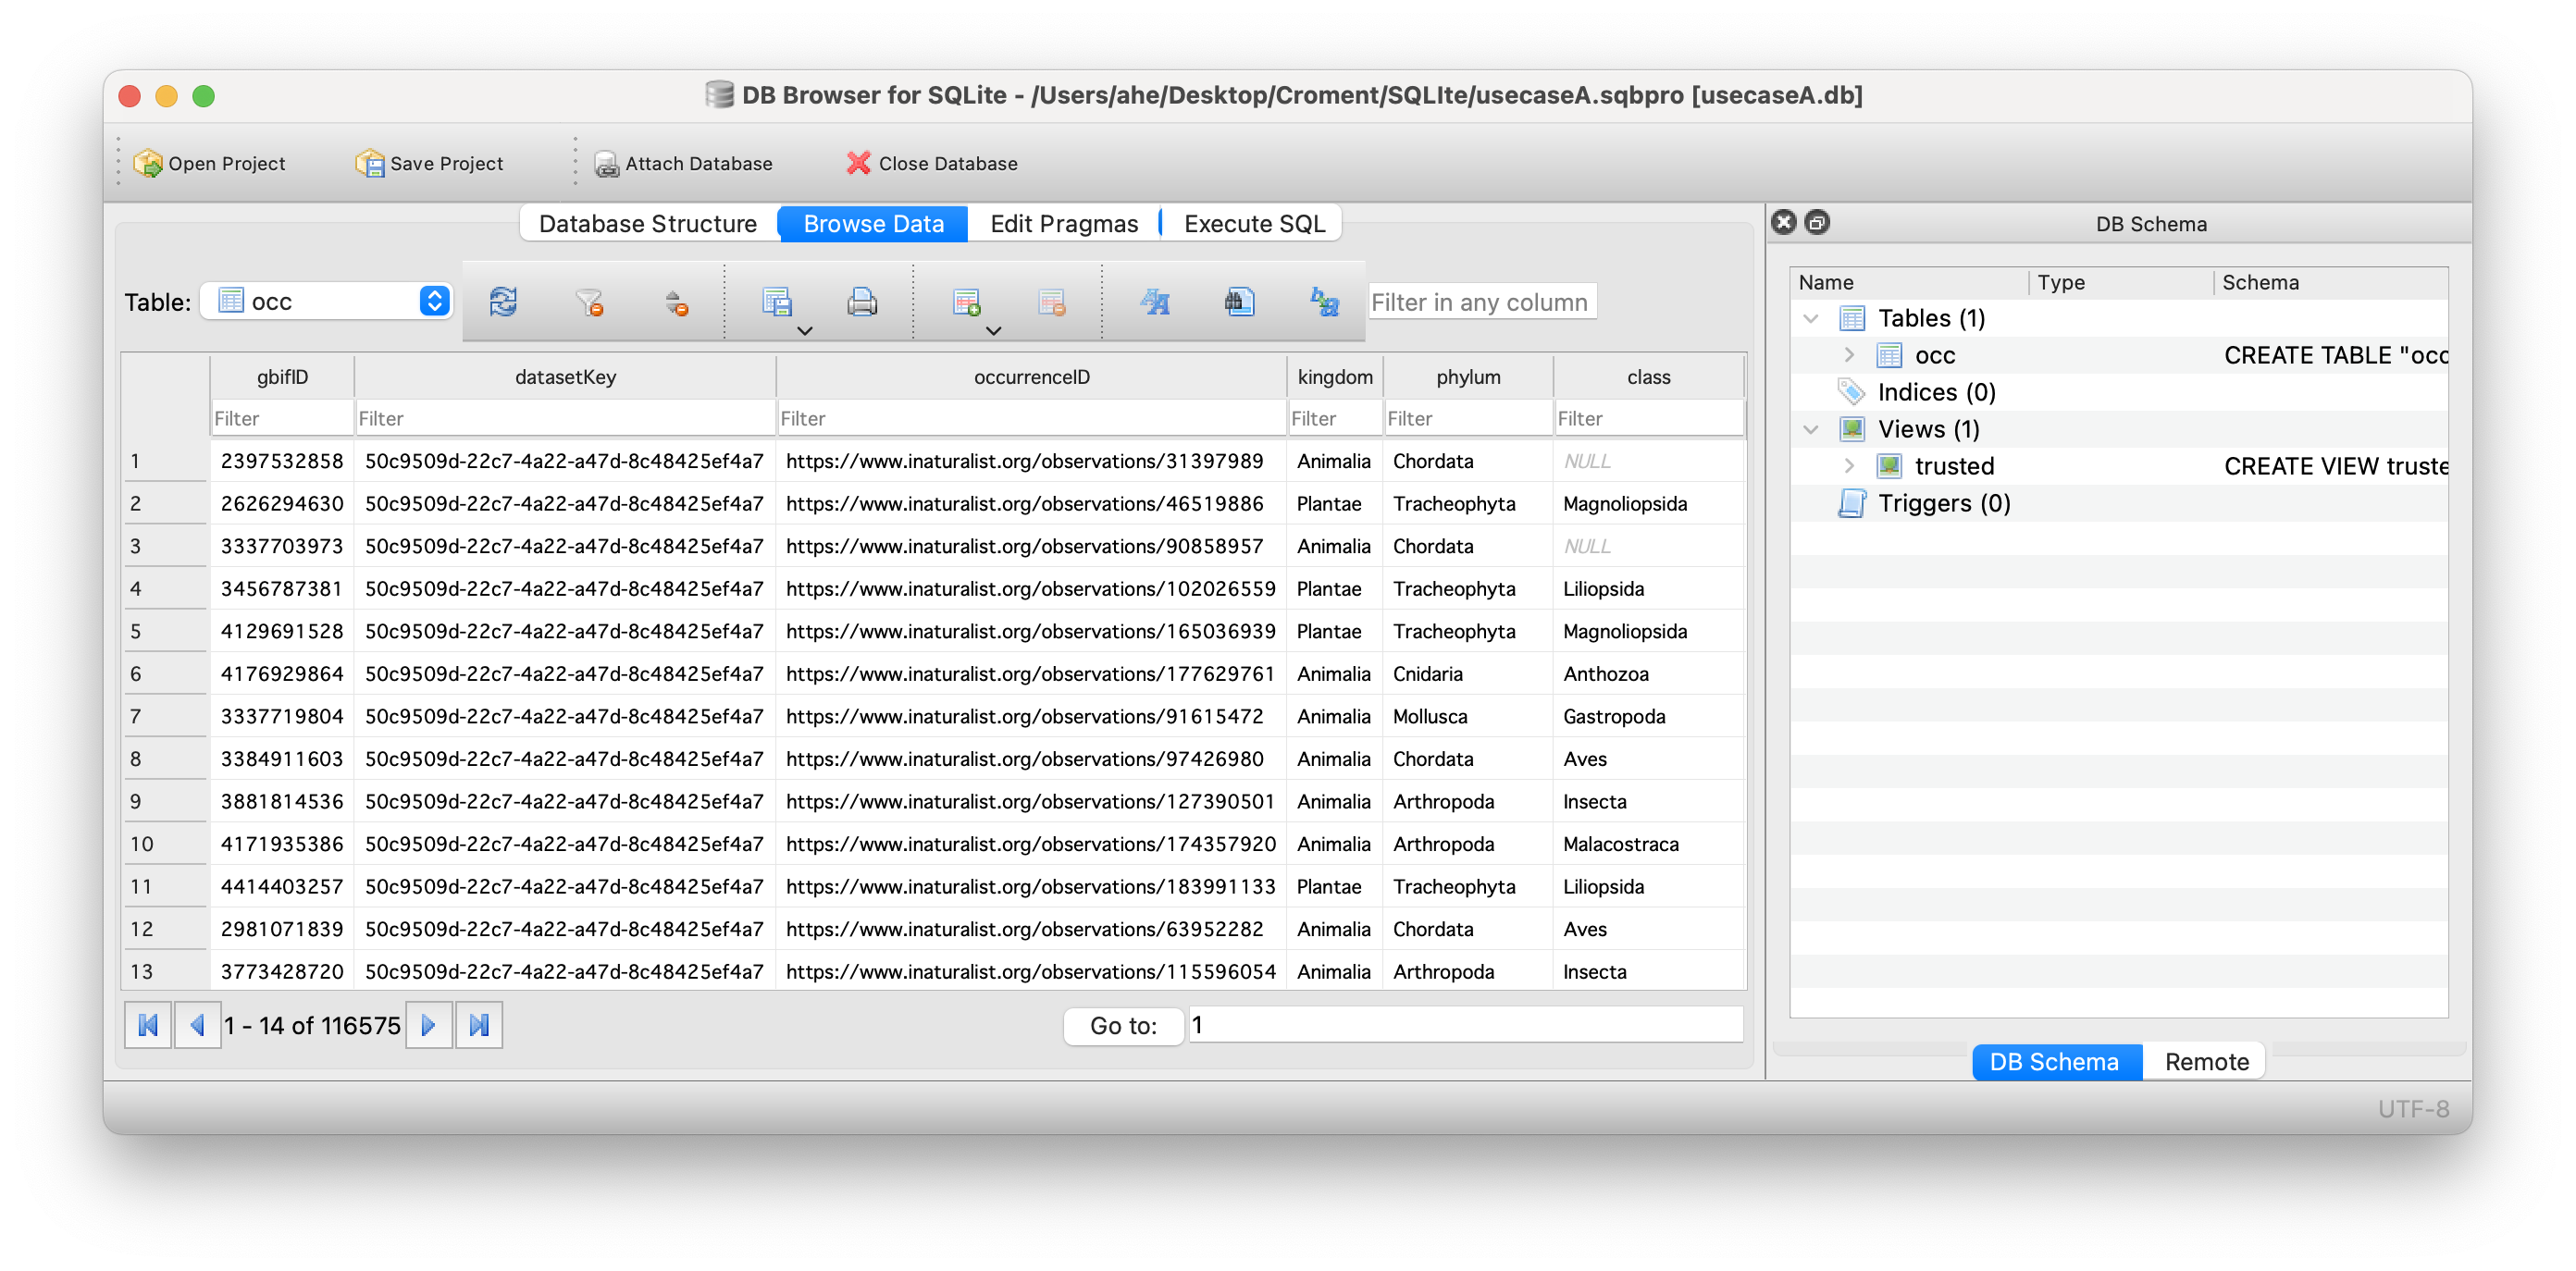Click the Save Project toolbar icon
This screenshot has height=1271, width=2576.
pyautogui.click(x=370, y=163)
